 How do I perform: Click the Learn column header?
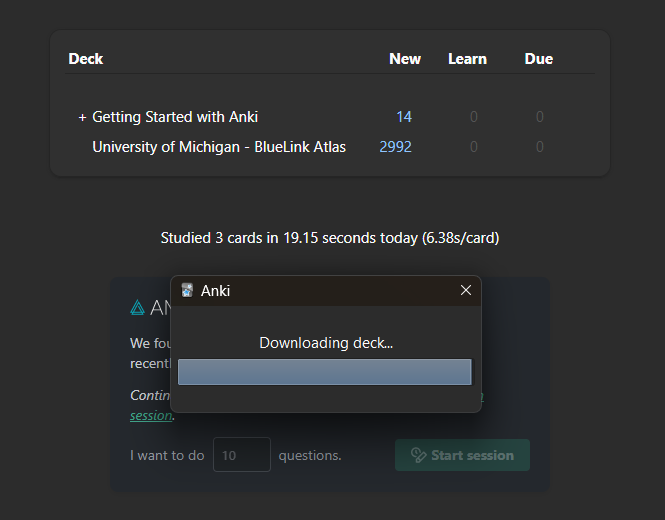(x=467, y=59)
